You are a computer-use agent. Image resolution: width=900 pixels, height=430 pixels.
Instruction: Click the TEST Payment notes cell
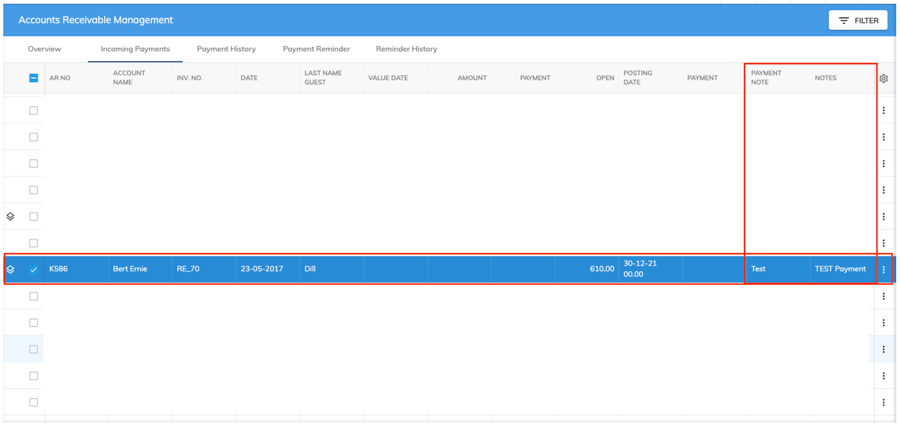(840, 269)
